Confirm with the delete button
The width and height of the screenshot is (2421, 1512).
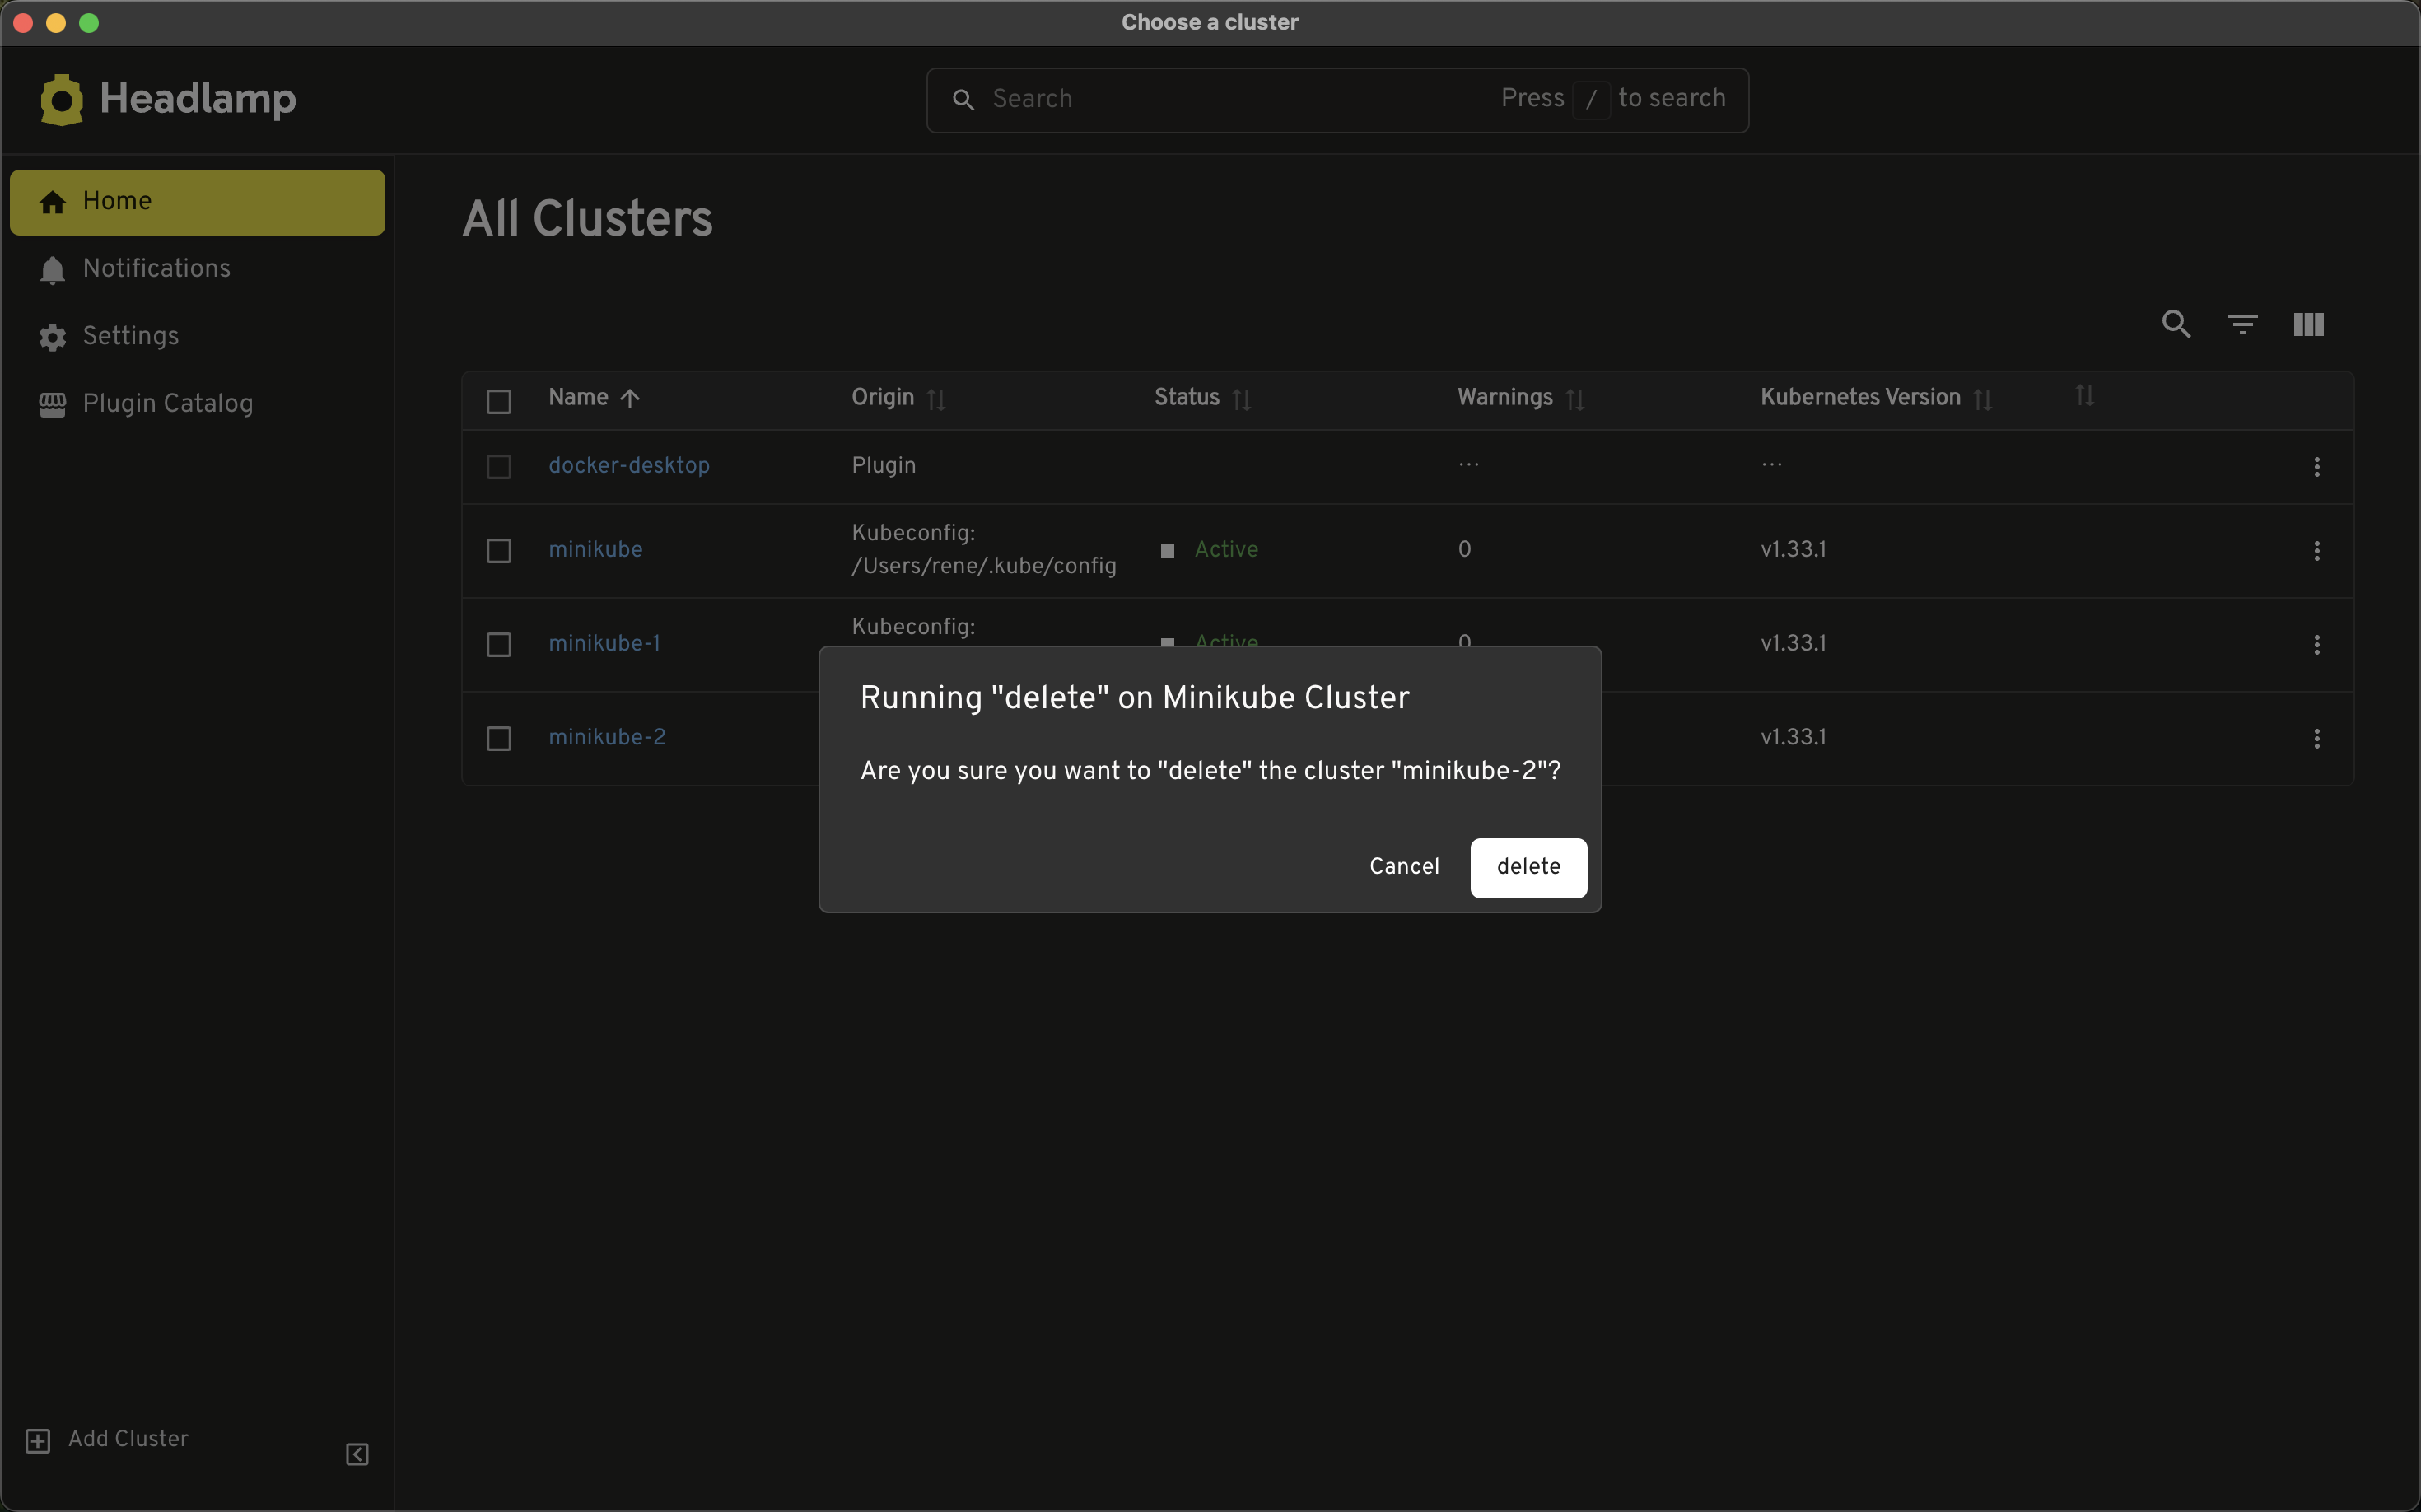point(1527,867)
